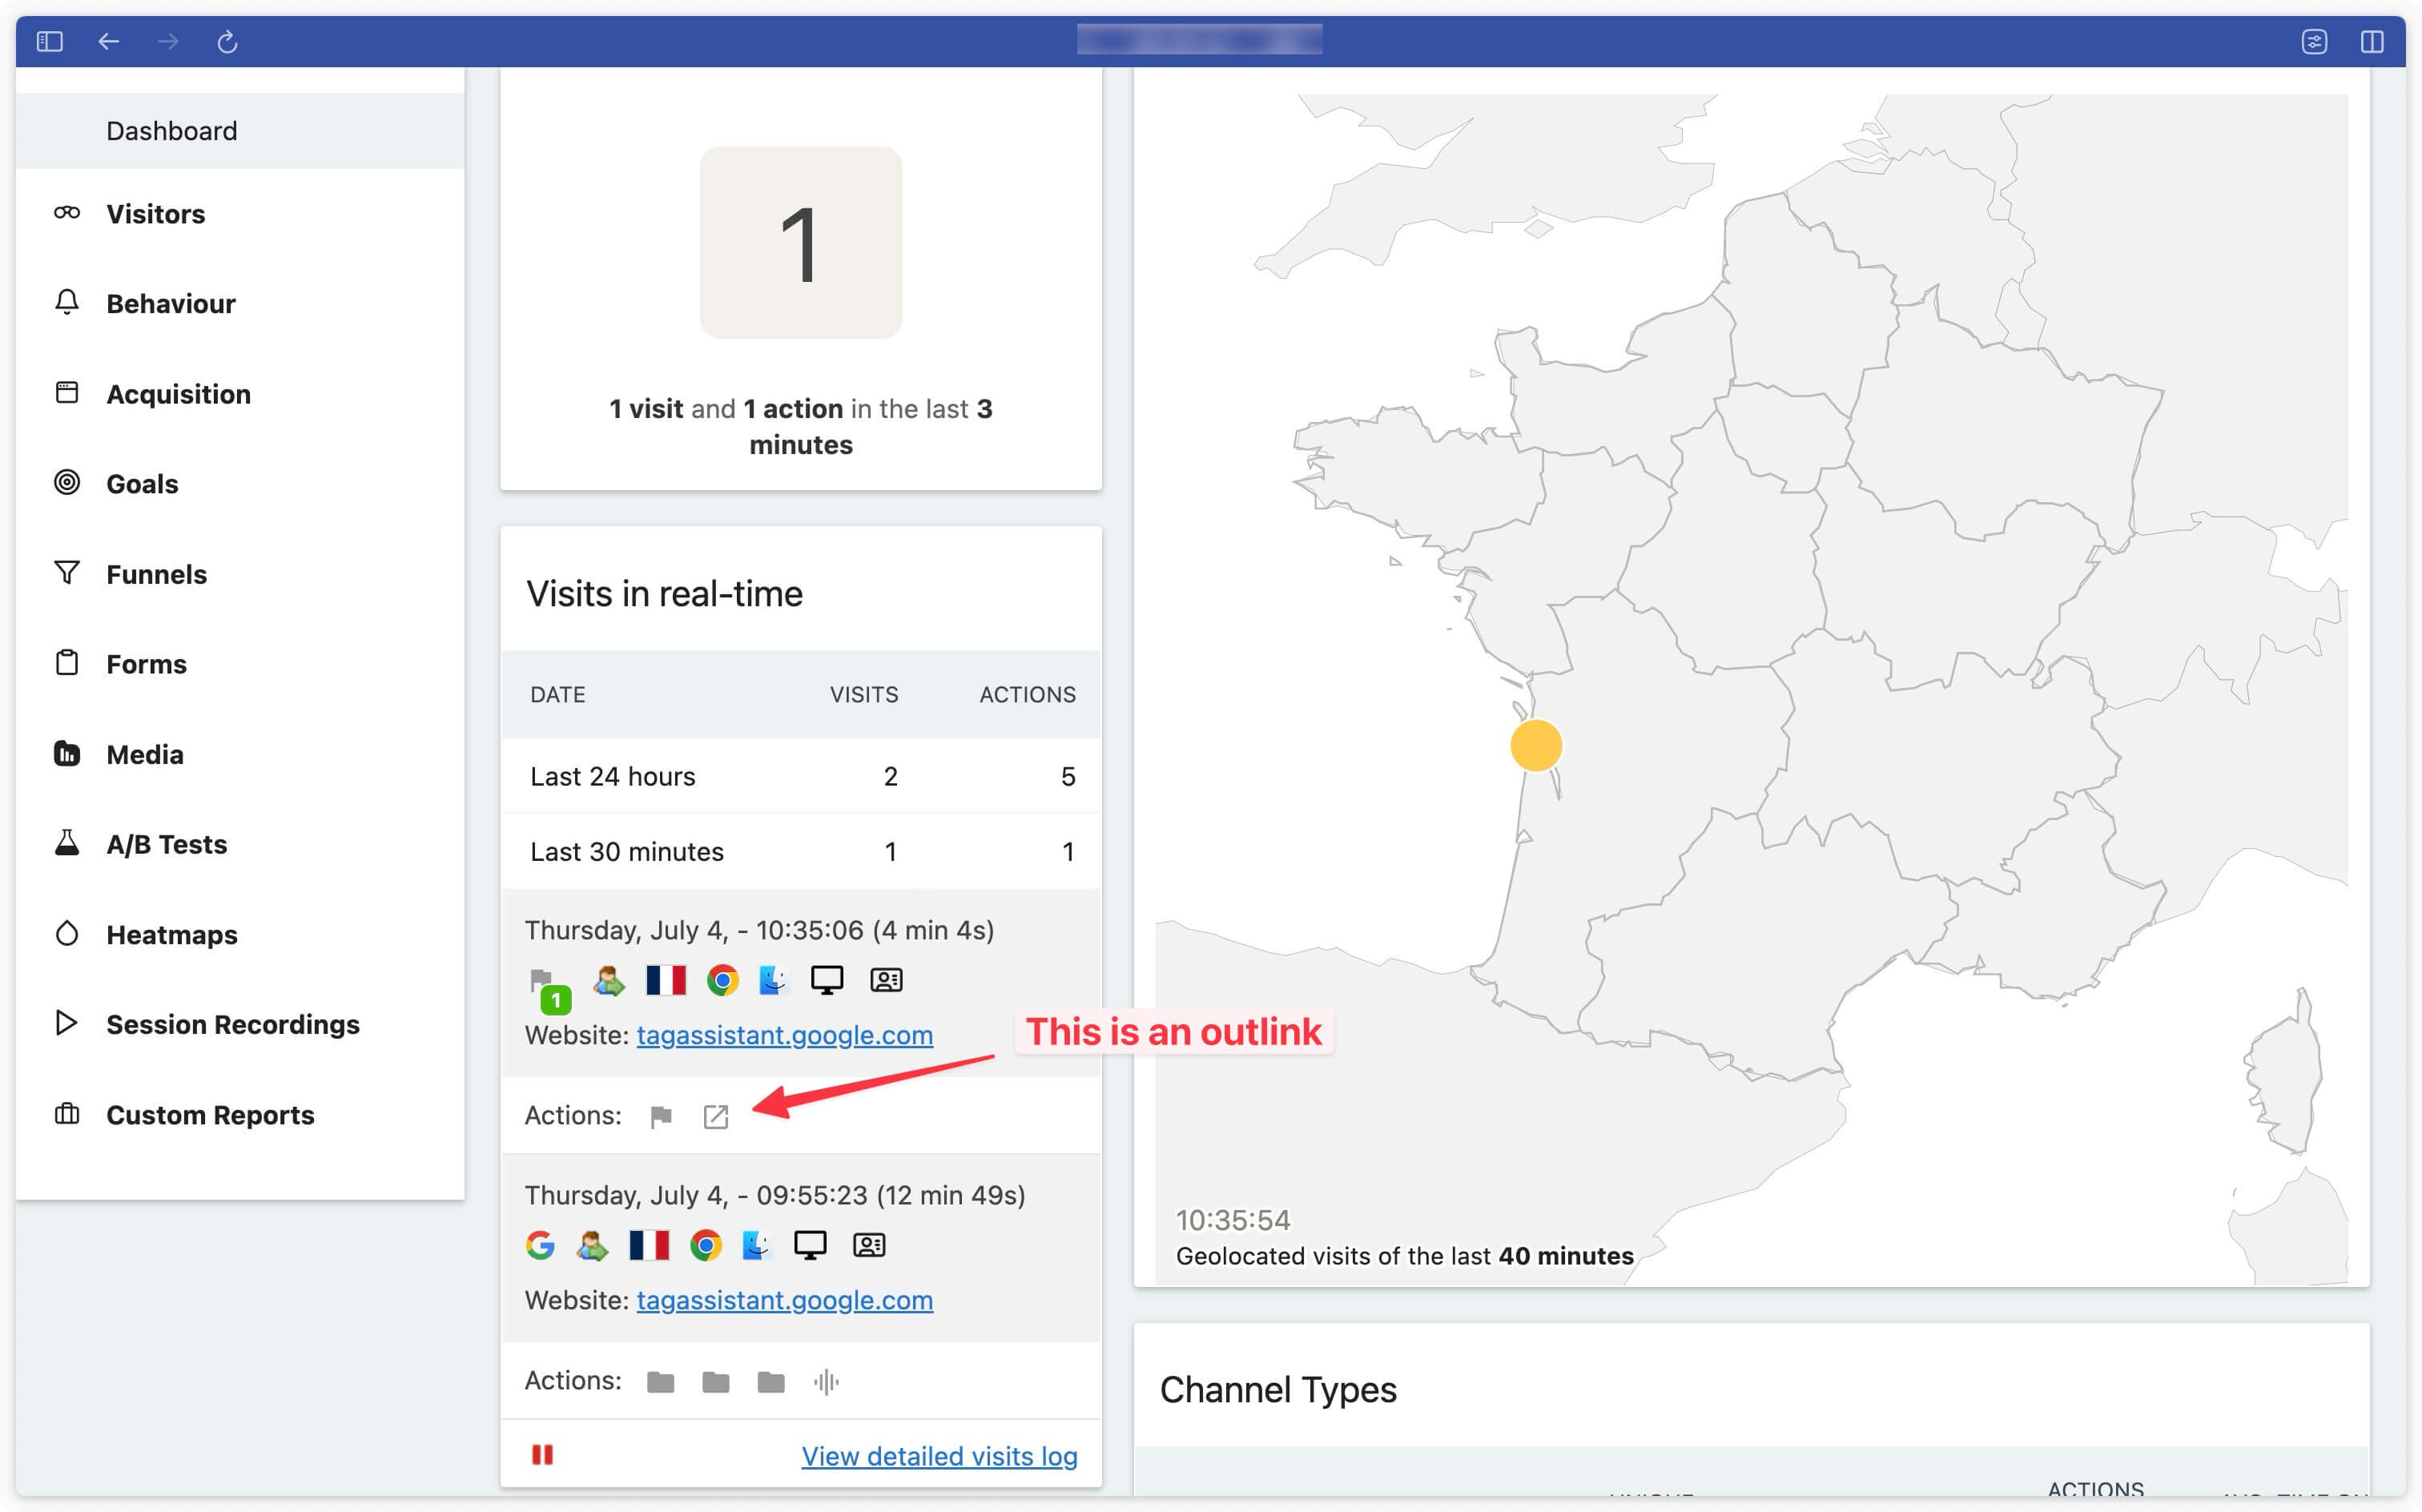Expand the Media sidebar section

(143, 754)
